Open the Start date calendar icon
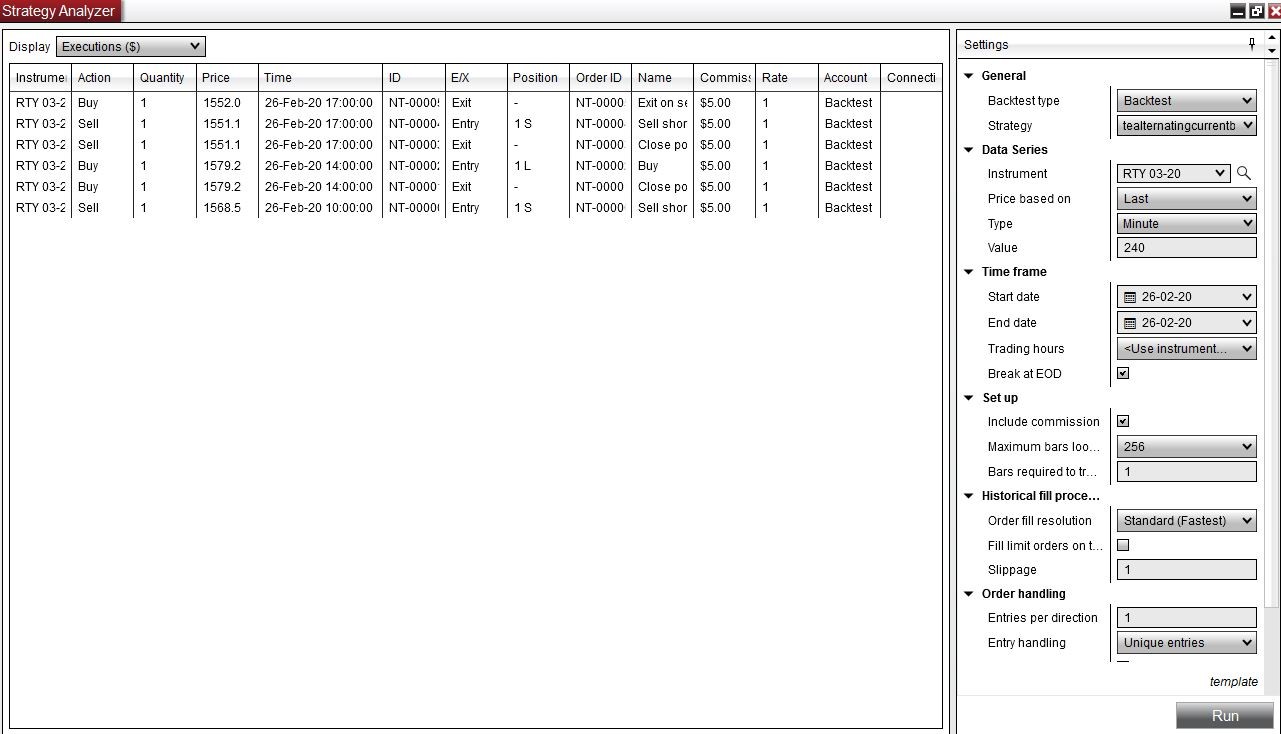This screenshot has width=1281, height=734. [1131, 296]
